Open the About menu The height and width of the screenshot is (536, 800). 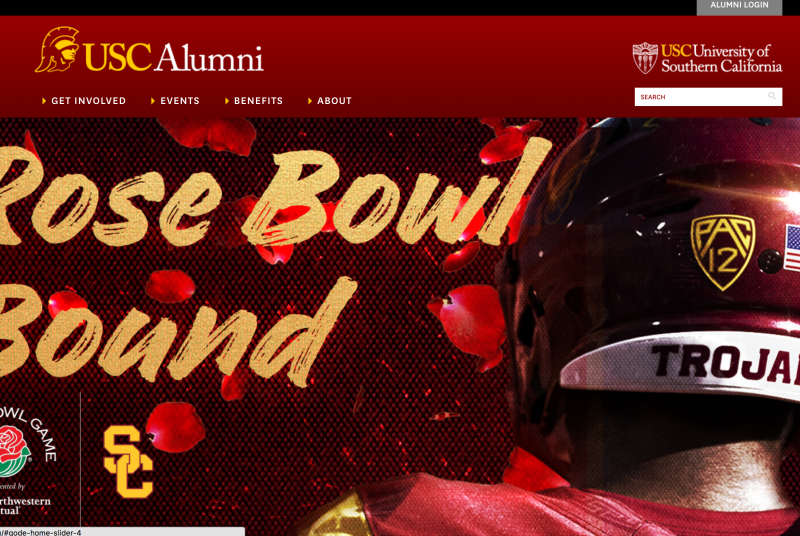334,101
